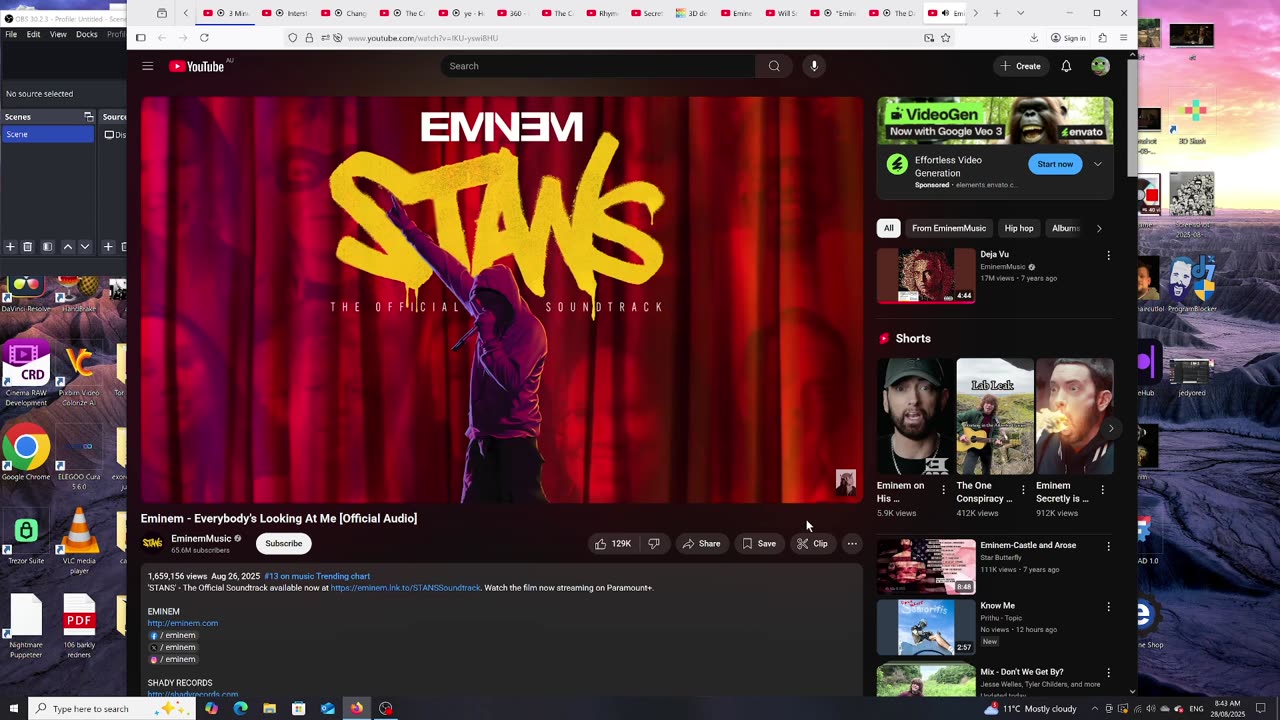Share the video with Share button
Viewport: 1280px width, 720px height.
[x=701, y=544]
